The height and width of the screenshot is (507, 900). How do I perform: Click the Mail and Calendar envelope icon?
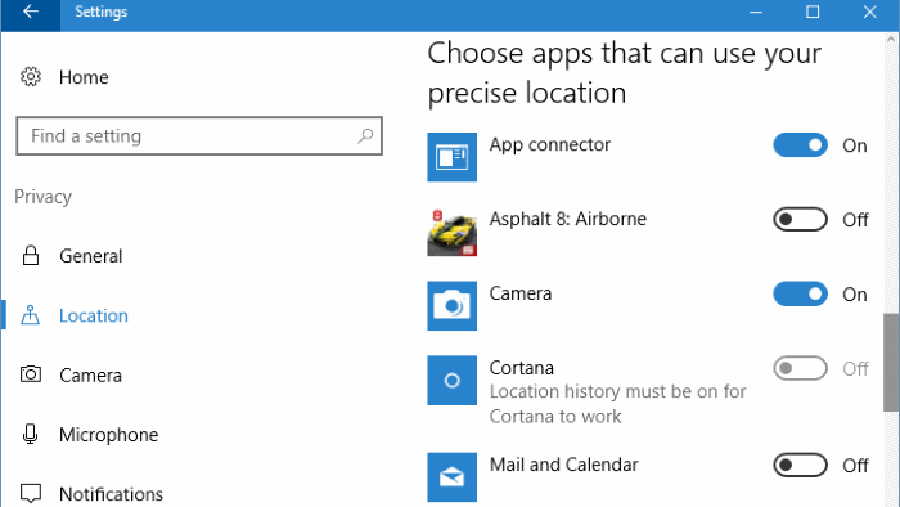(452, 477)
